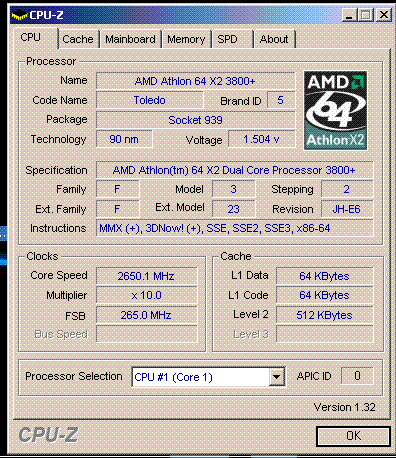Switch to the Cache tab

tap(78, 39)
